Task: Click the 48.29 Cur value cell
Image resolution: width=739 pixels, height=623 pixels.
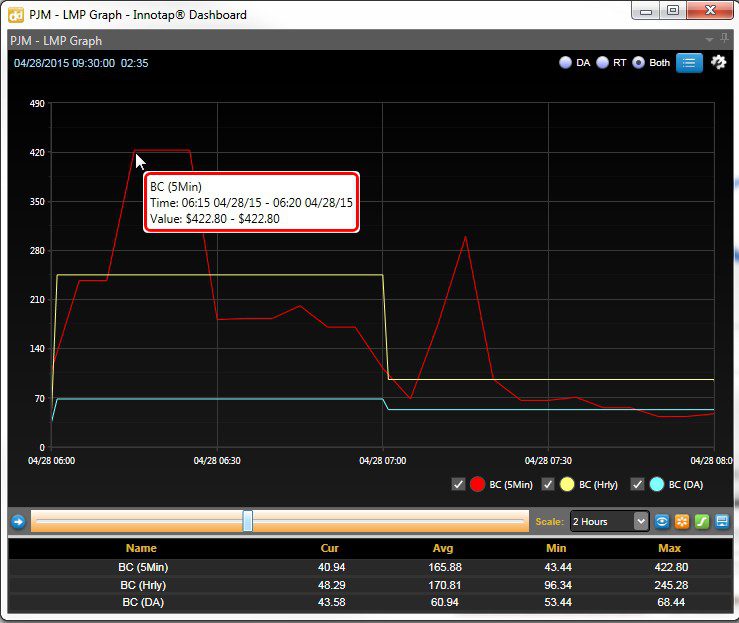Action: [x=332, y=585]
